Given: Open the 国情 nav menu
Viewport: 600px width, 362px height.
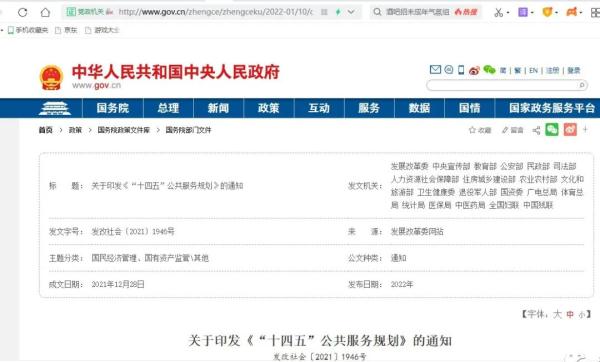Looking at the screenshot, I should pos(470,108).
